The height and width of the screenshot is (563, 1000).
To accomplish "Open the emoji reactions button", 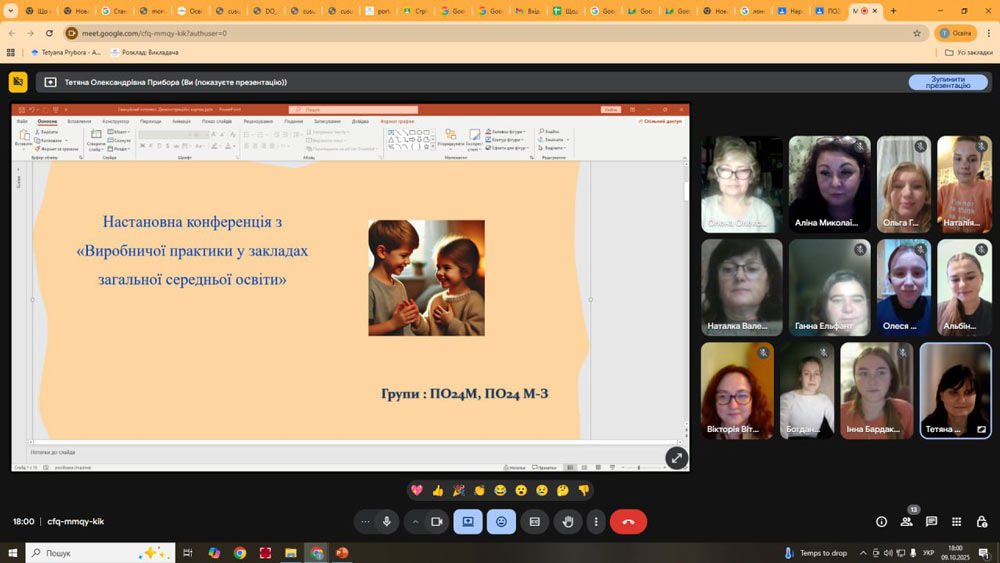I will click(501, 521).
